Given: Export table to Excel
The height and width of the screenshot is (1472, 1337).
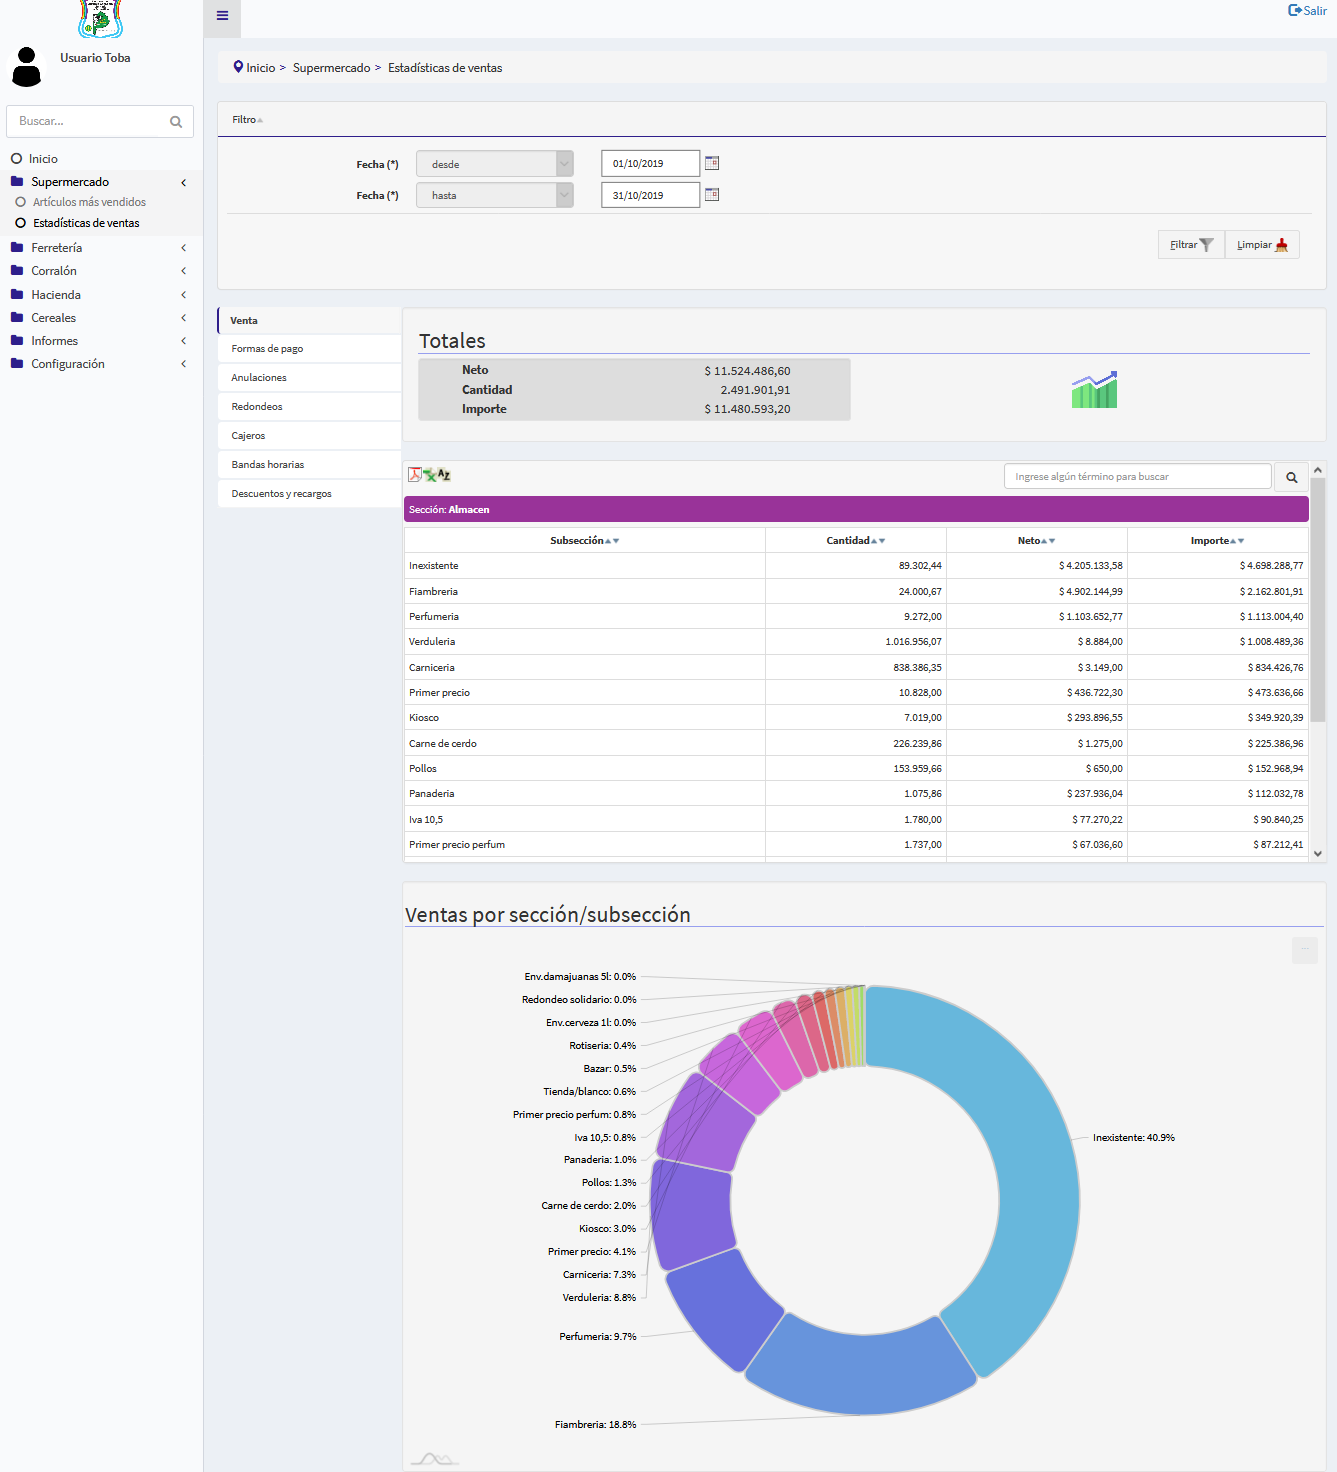Looking at the screenshot, I should point(429,476).
